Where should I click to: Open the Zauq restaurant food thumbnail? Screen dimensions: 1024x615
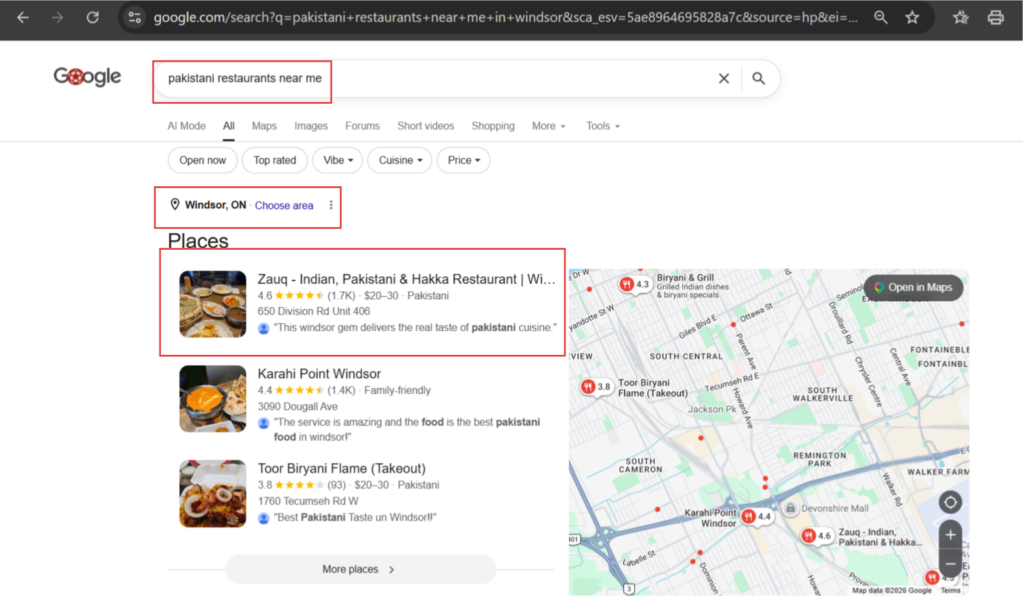[213, 304]
